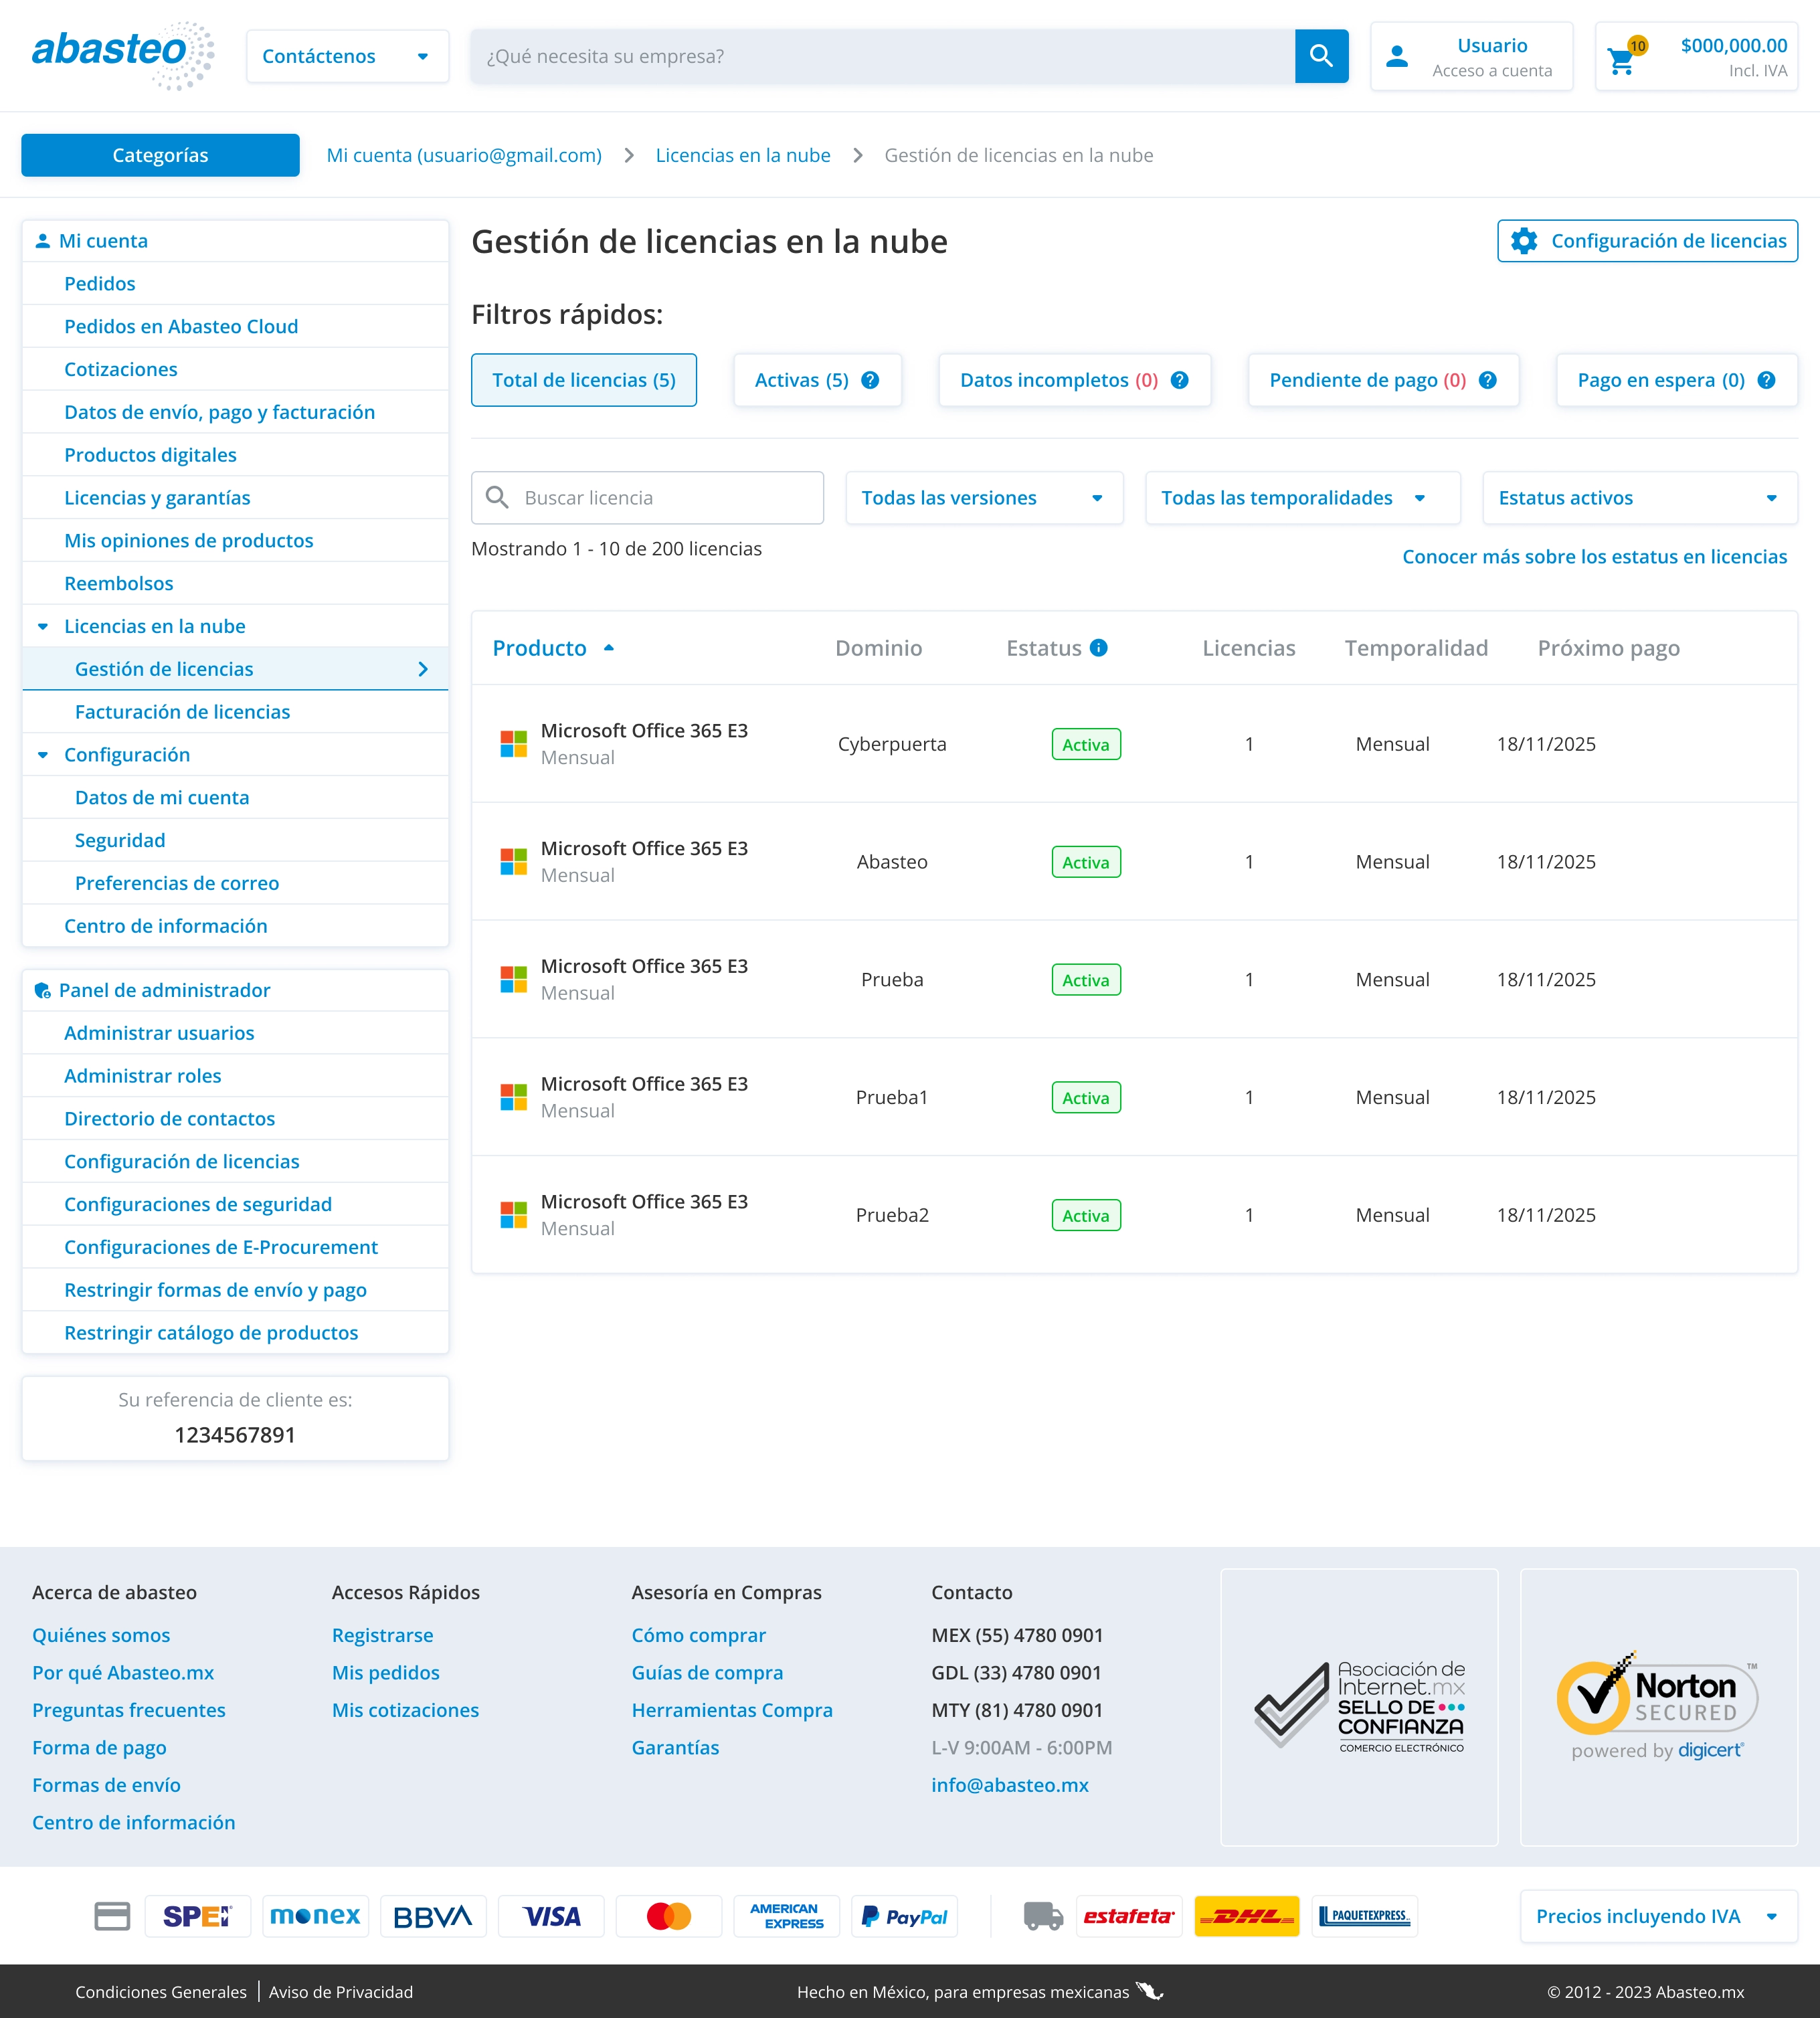Open the Todas las versiones dropdown
The image size is (1820, 2018).
click(984, 497)
